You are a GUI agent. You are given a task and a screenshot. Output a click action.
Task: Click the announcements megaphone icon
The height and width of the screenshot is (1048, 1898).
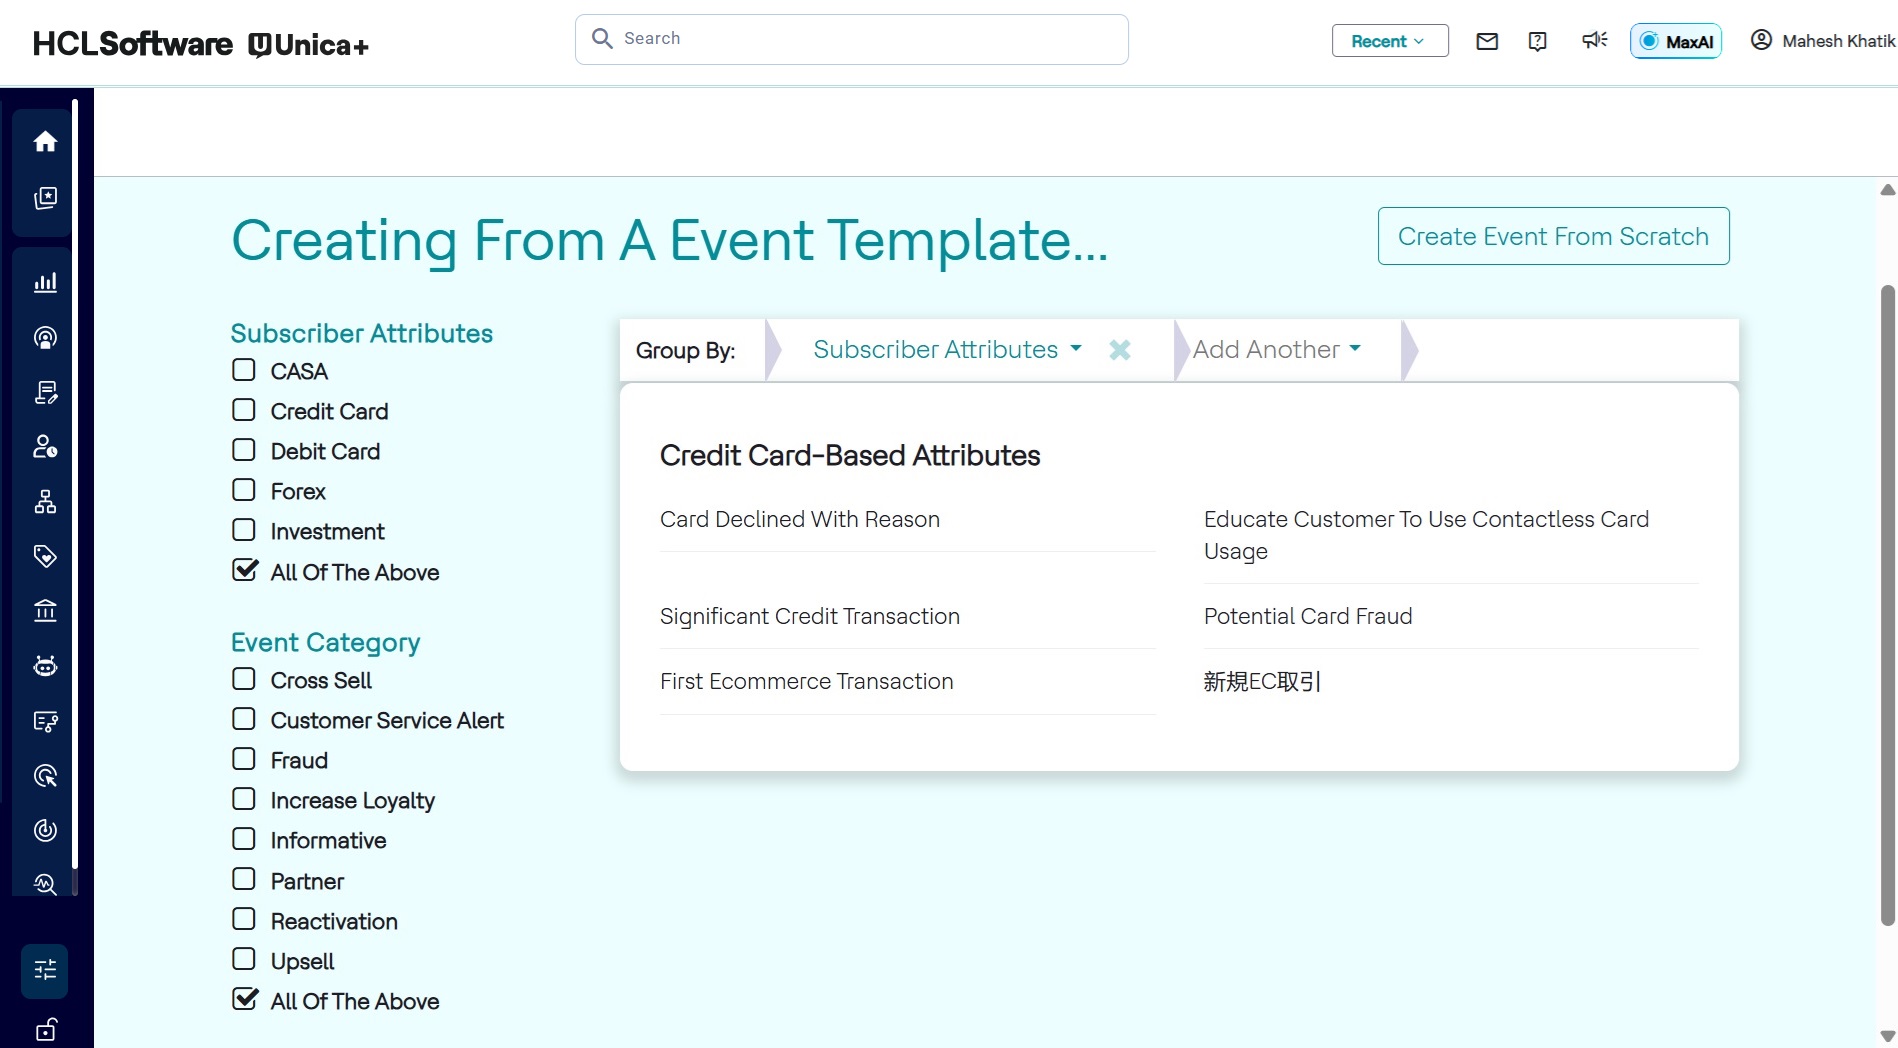1594,40
